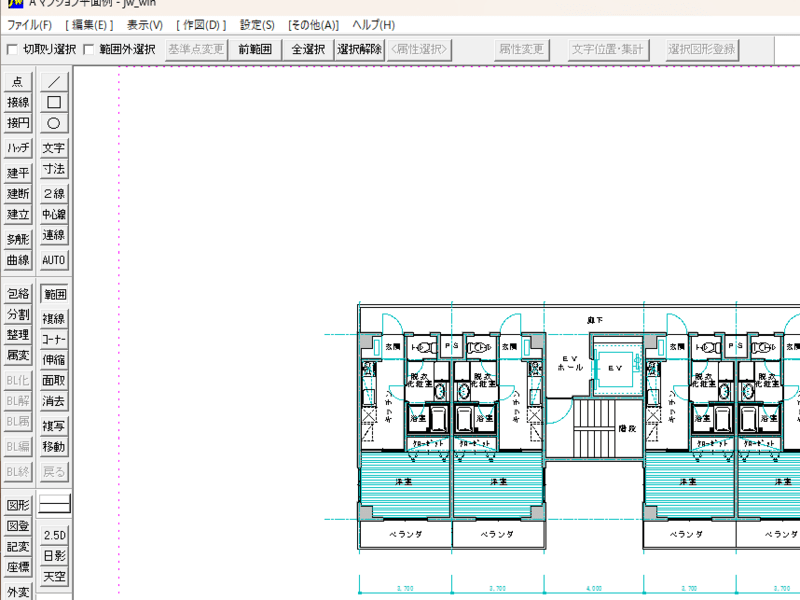This screenshot has height=600, width=800.
Task: Select the rectangle drawing tool icon
Action: [x=54, y=102]
